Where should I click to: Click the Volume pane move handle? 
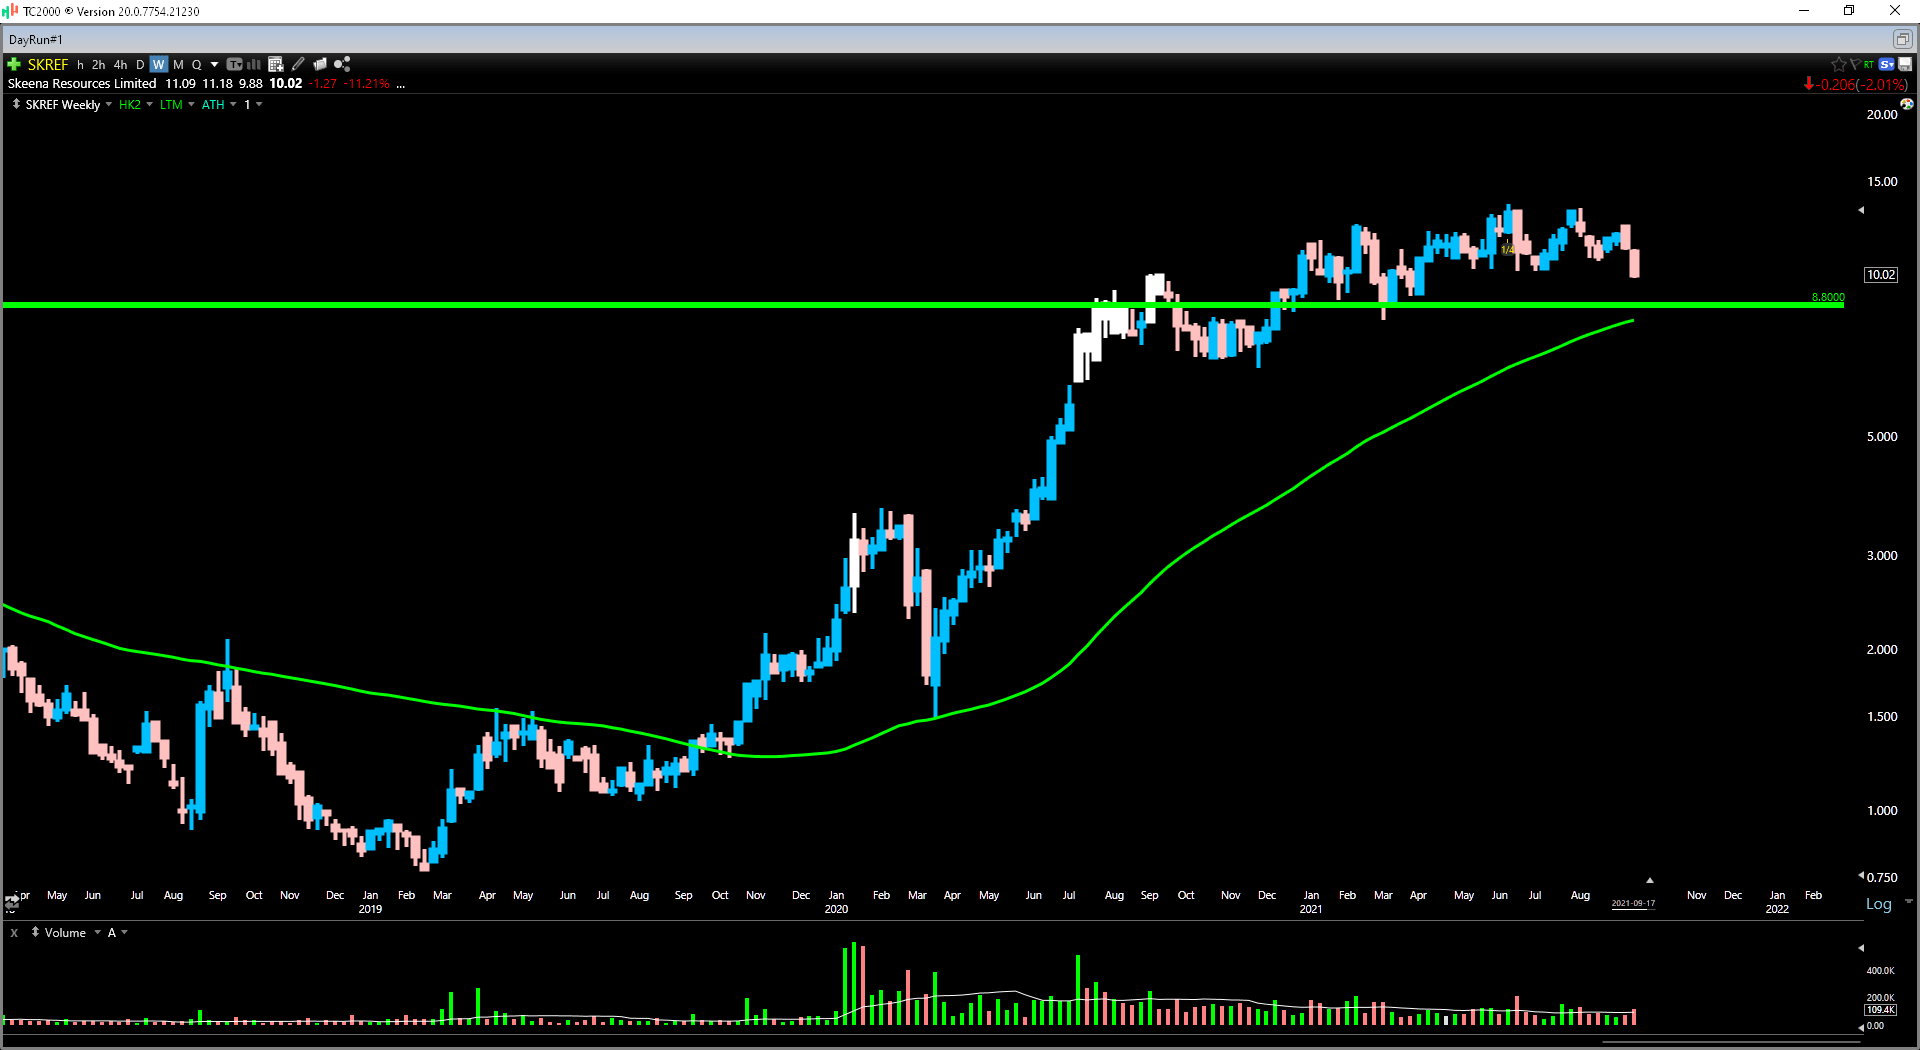pyautogui.click(x=35, y=932)
